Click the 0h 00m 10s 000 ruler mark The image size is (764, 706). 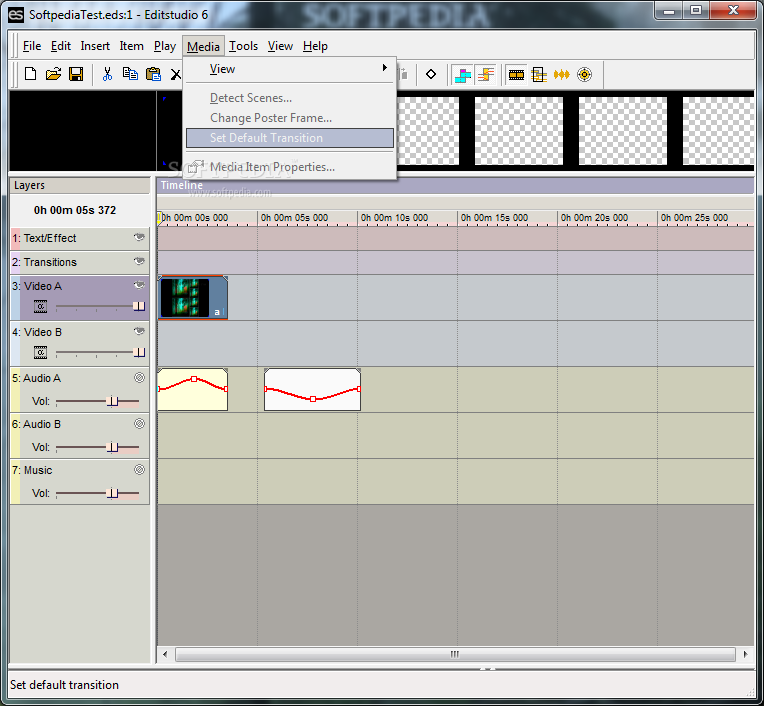point(394,218)
